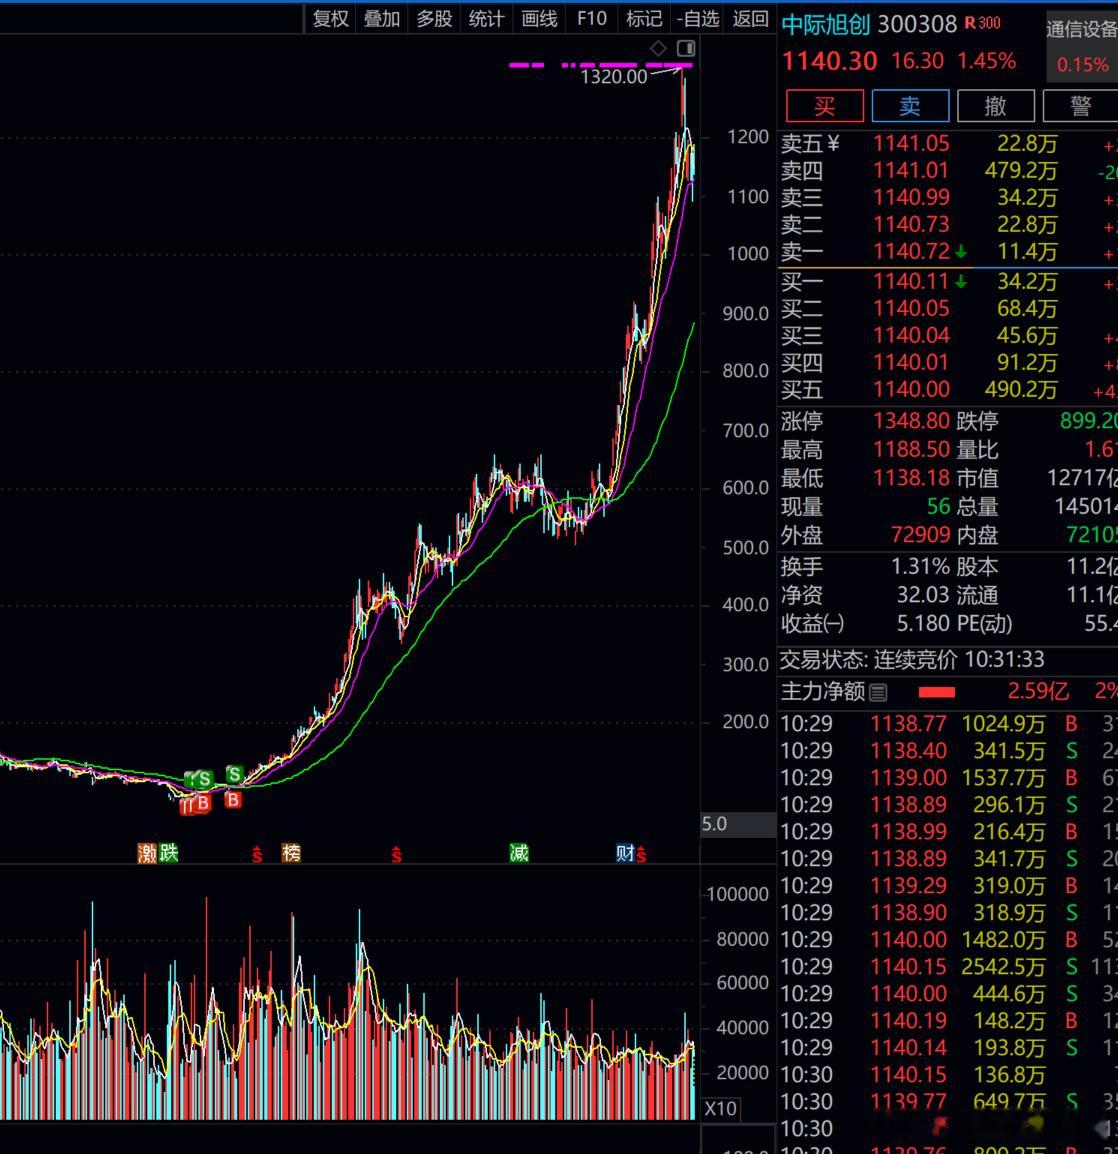
Task: Click the 100000 volume axis label
Action: pyautogui.click(x=738, y=894)
